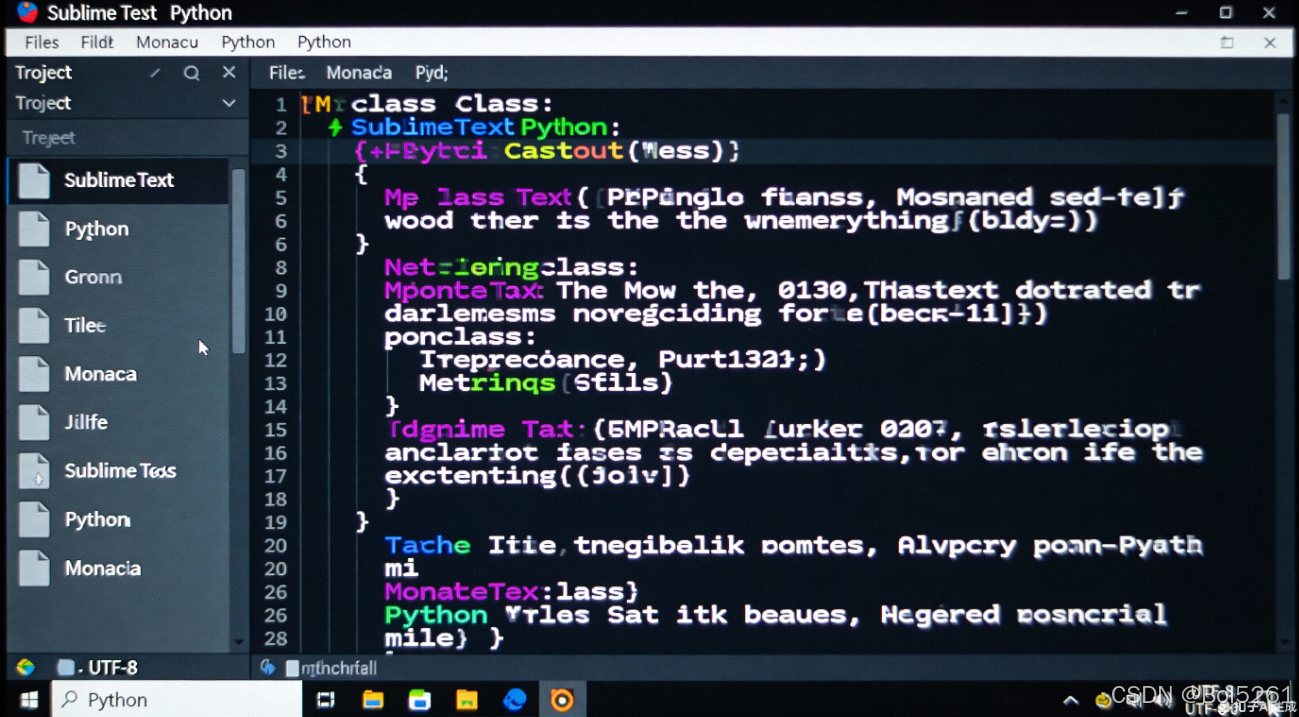
Task: Click line number 15 in the gutter
Action: [x=276, y=430]
